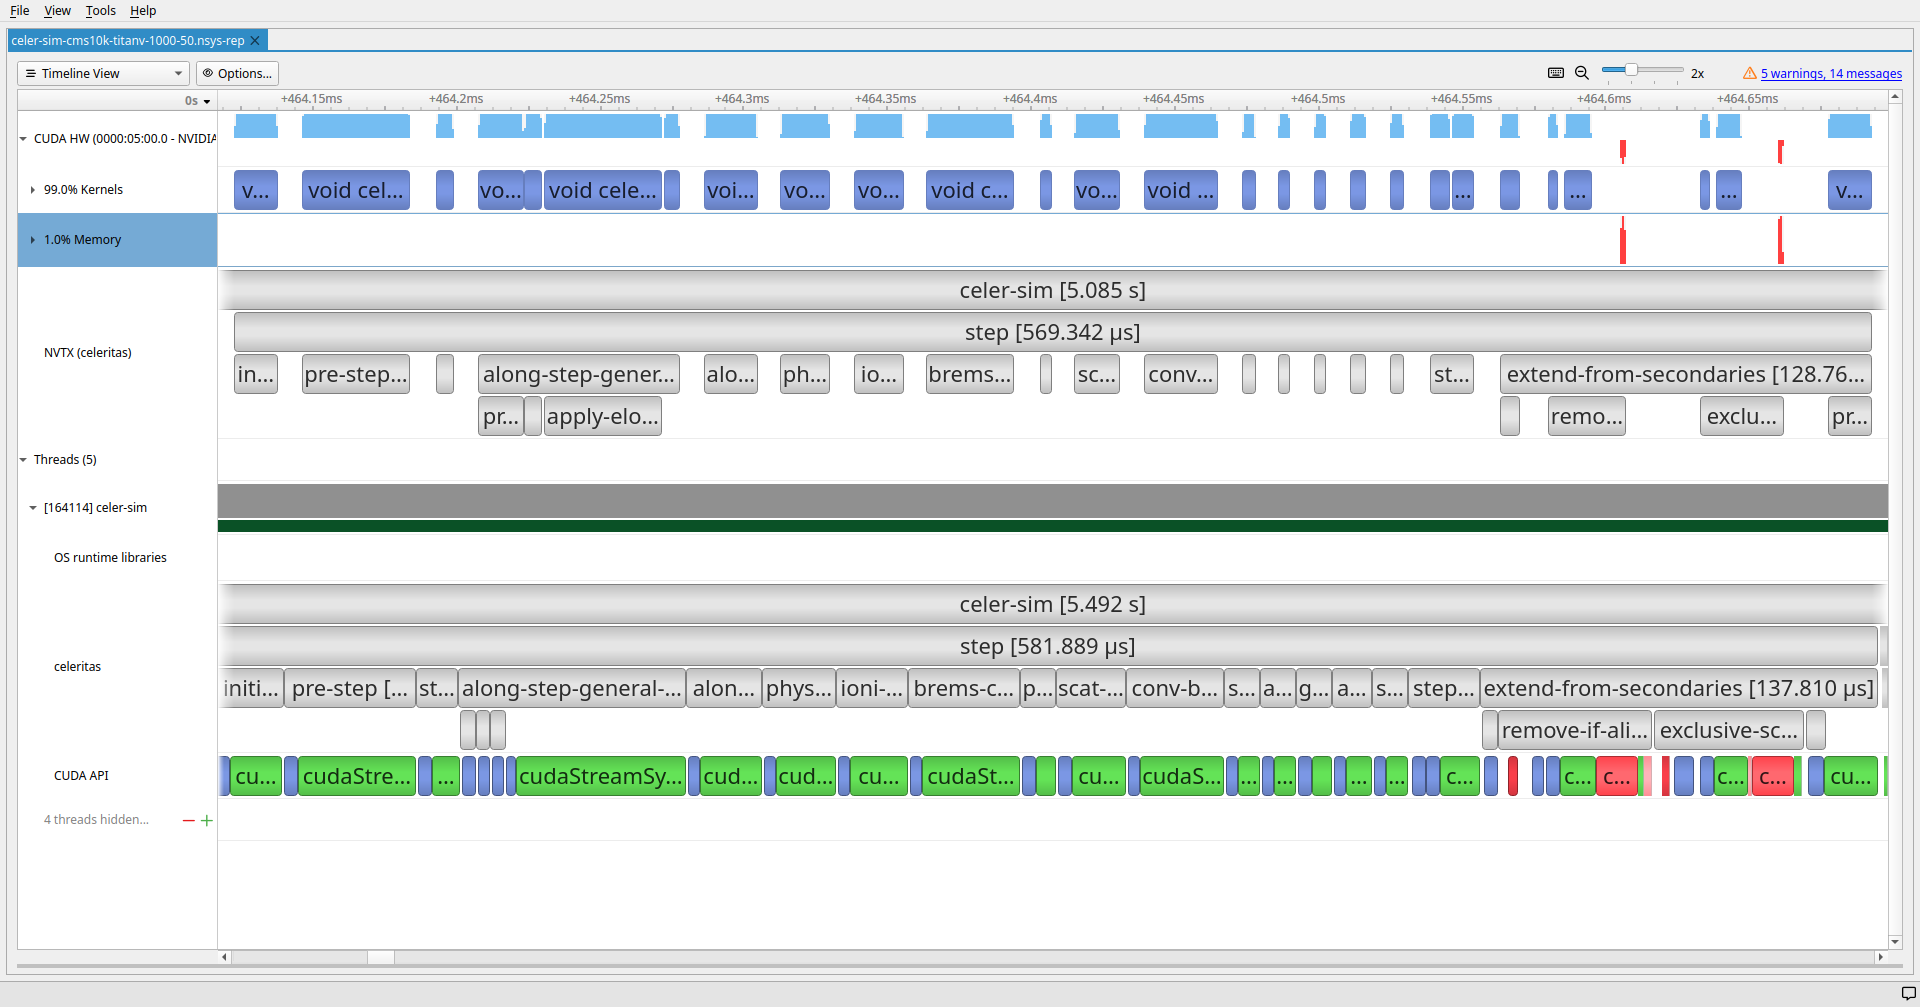This screenshot has height=1007, width=1920.
Task: Open the Timeline View dropdown
Action: coord(103,73)
